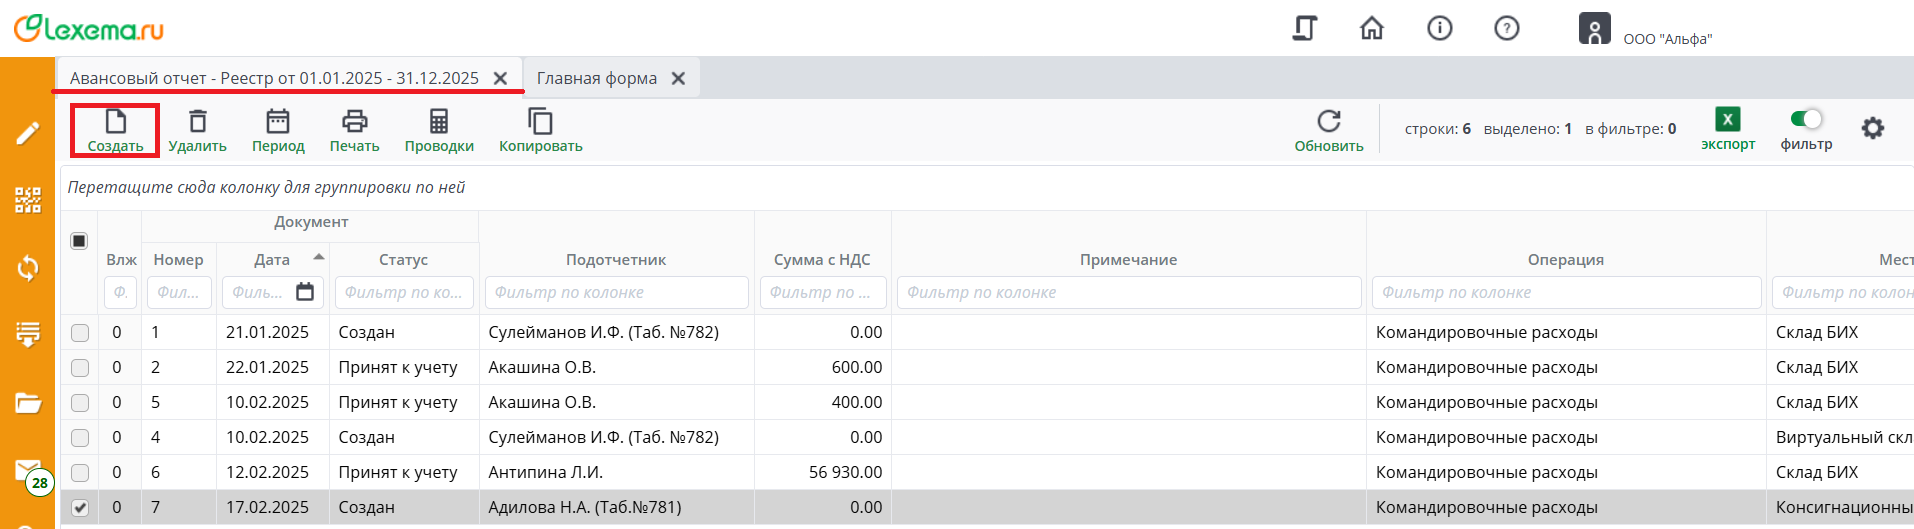Sort by the Дата column arrow
This screenshot has width=1914, height=529.
pyautogui.click(x=319, y=258)
